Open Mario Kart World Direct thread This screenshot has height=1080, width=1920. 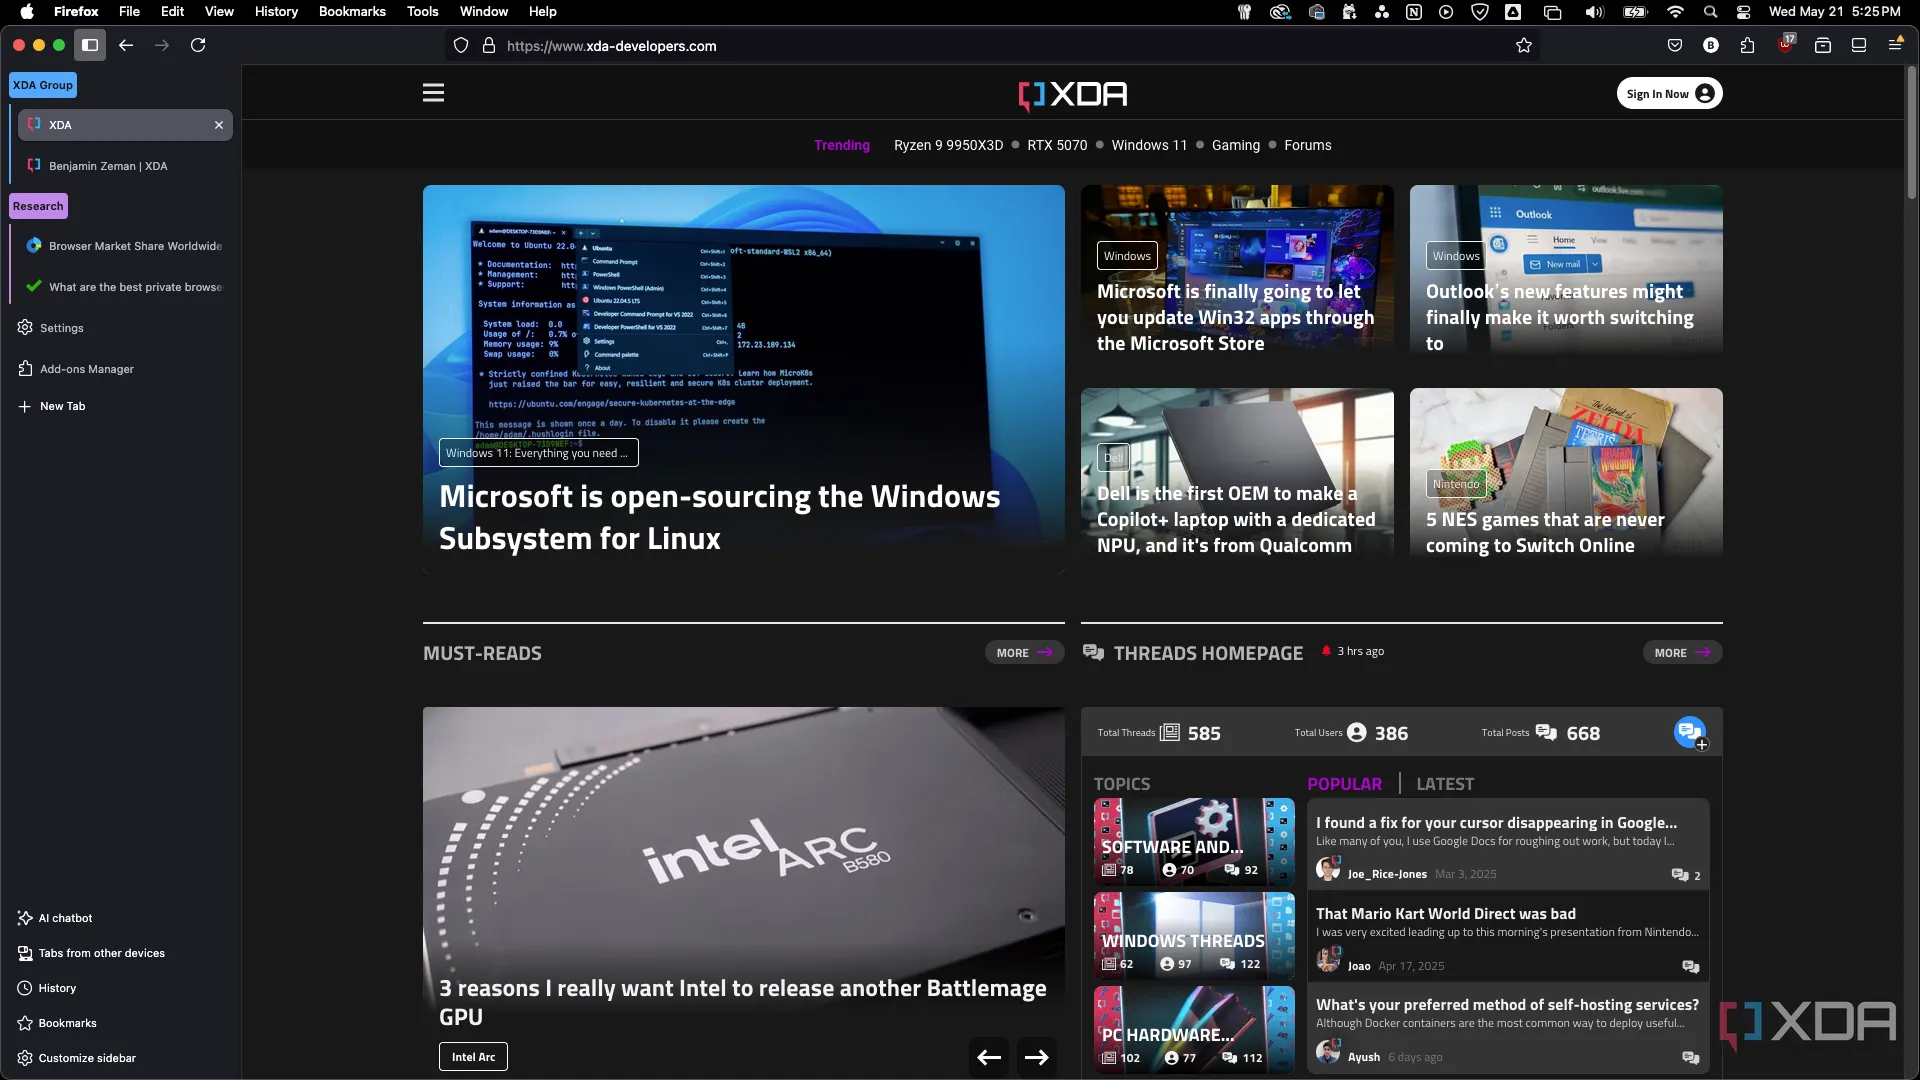point(1445,914)
